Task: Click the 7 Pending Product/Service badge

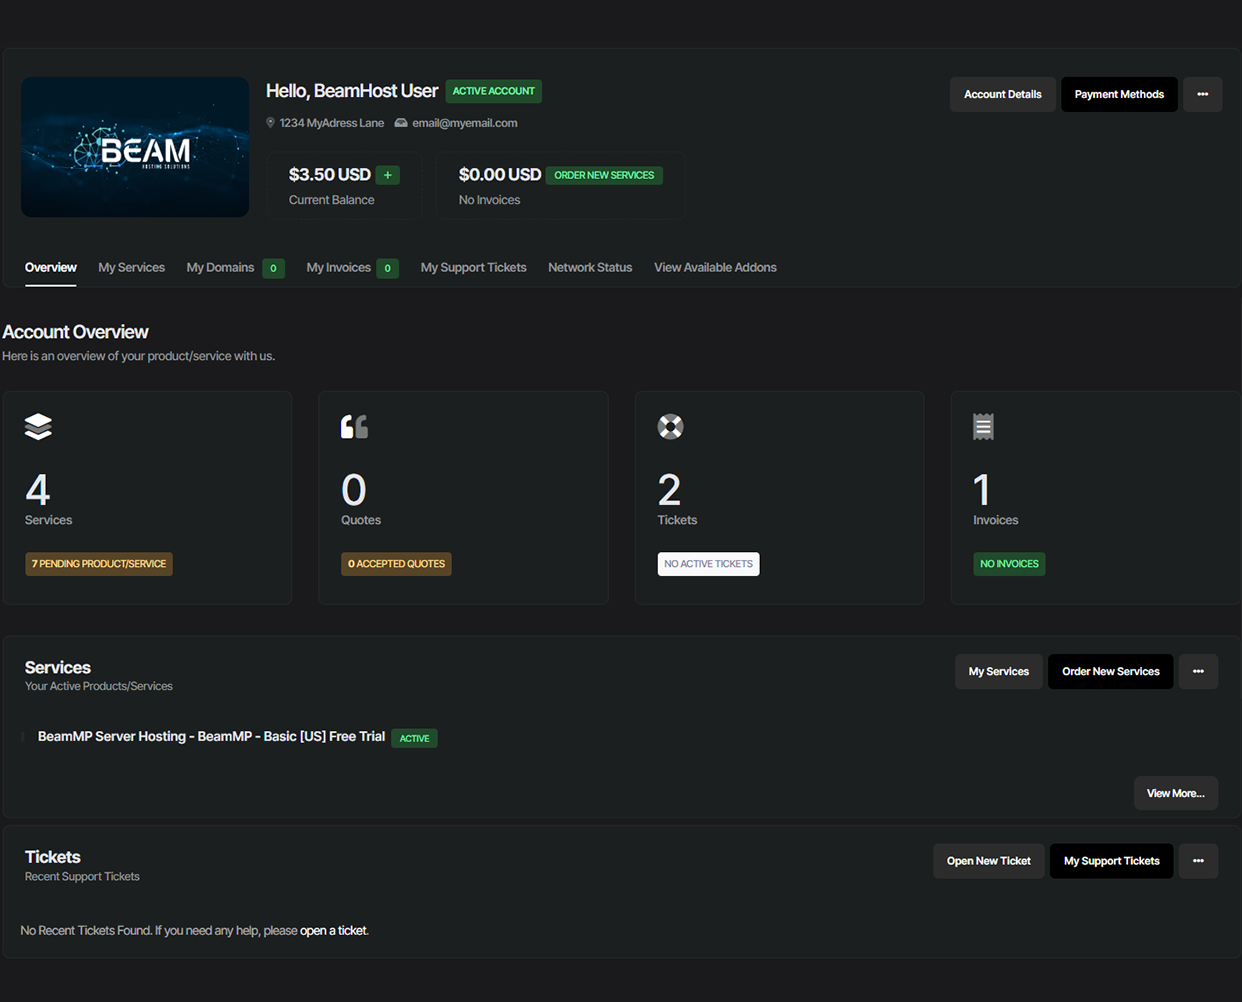Action: [99, 564]
